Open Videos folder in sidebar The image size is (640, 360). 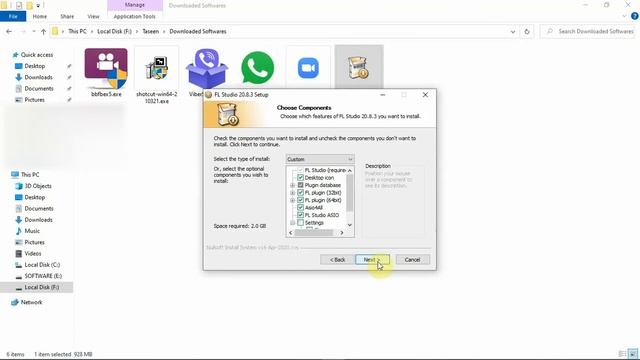pyautogui.click(x=33, y=253)
